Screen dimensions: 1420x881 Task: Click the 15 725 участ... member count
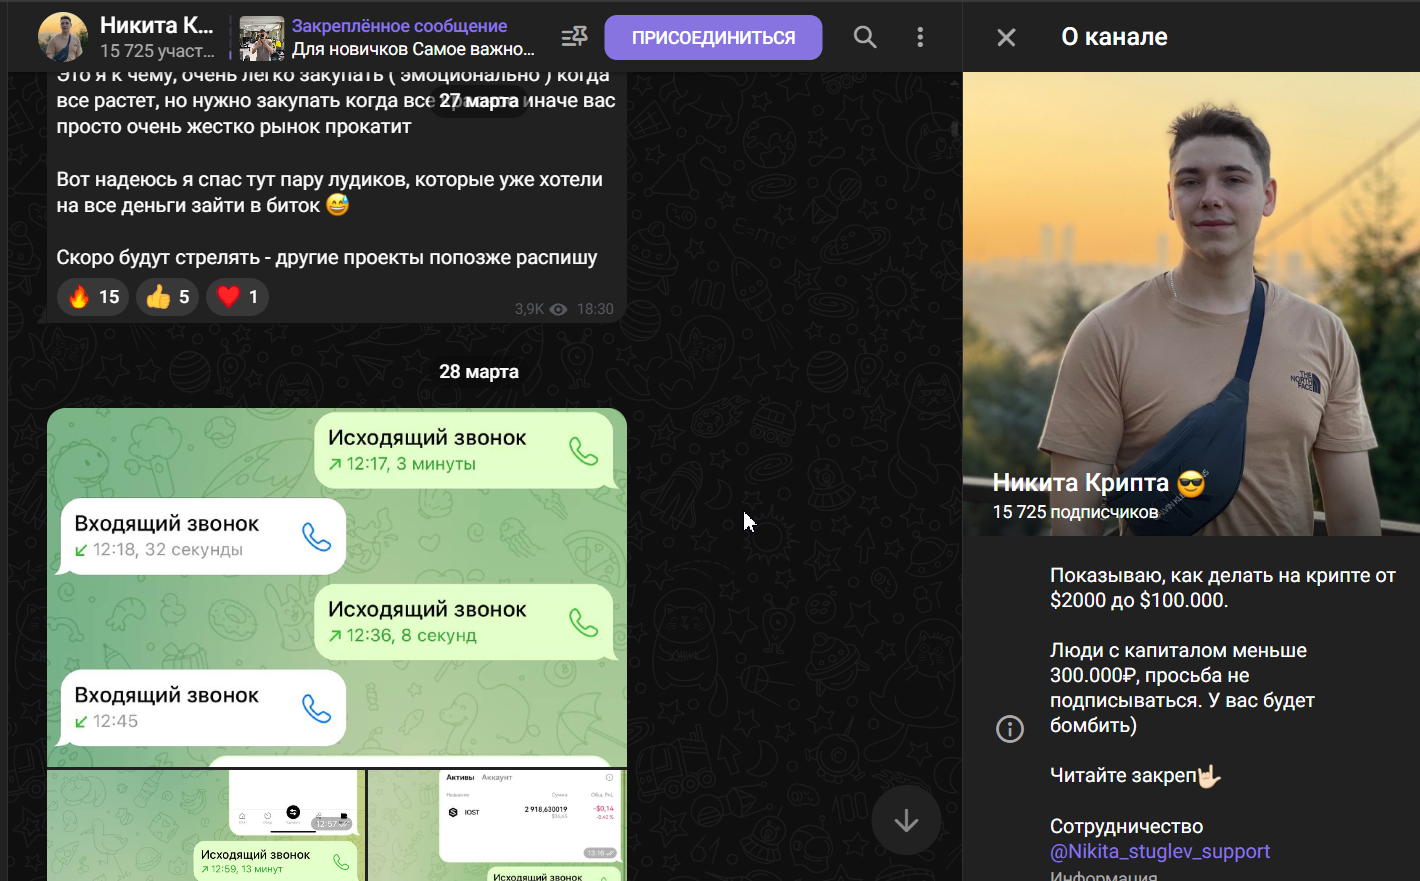tap(157, 51)
